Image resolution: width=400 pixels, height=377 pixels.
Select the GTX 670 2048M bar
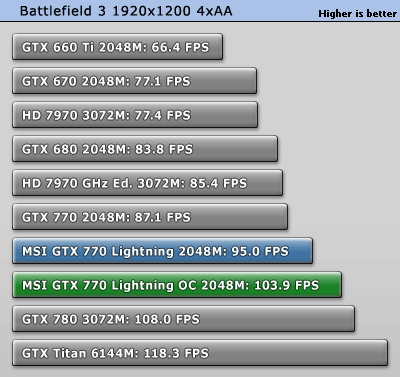tap(134, 81)
